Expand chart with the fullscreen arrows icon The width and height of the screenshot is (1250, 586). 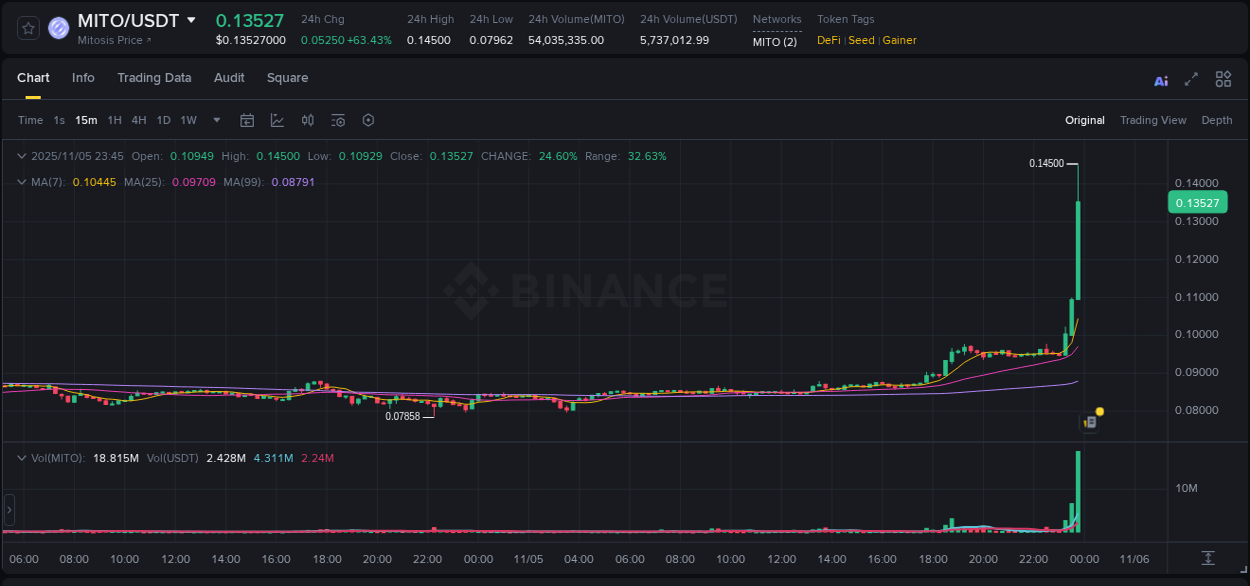click(1192, 78)
